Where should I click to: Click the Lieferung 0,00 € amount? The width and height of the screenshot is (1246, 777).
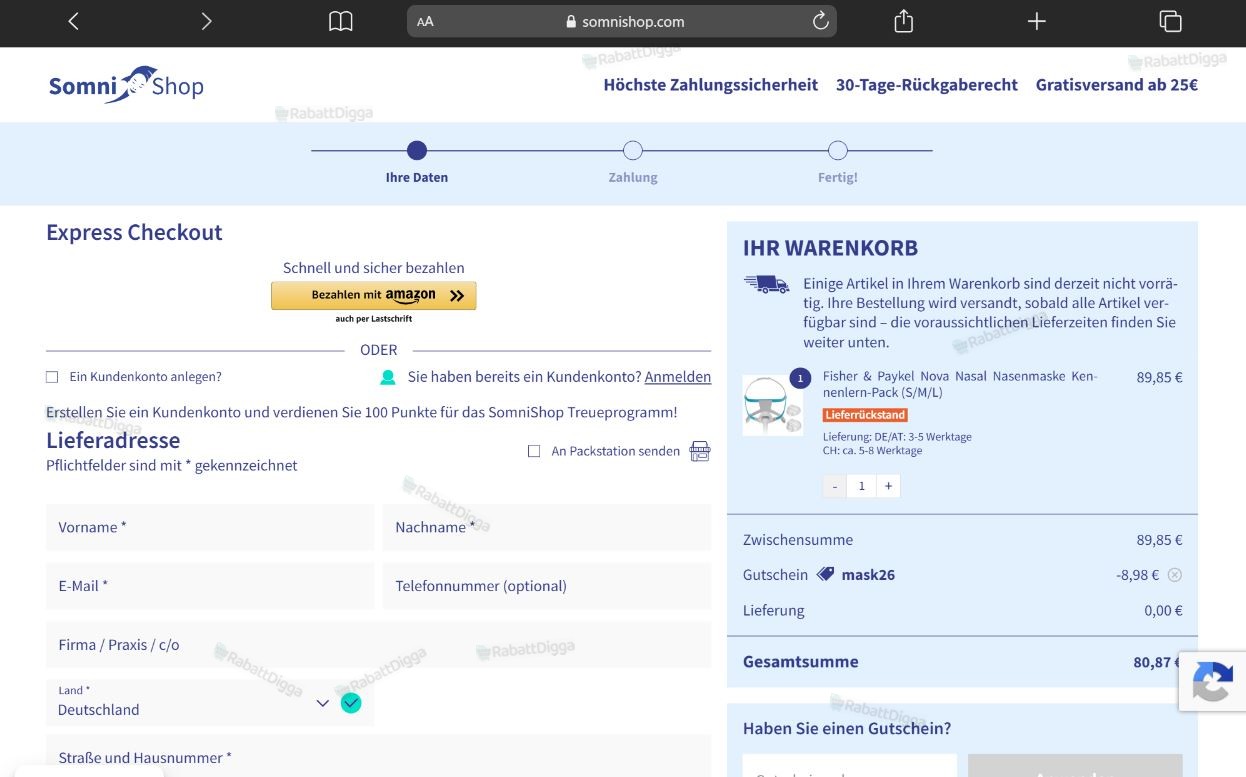pyautogui.click(x=1163, y=611)
